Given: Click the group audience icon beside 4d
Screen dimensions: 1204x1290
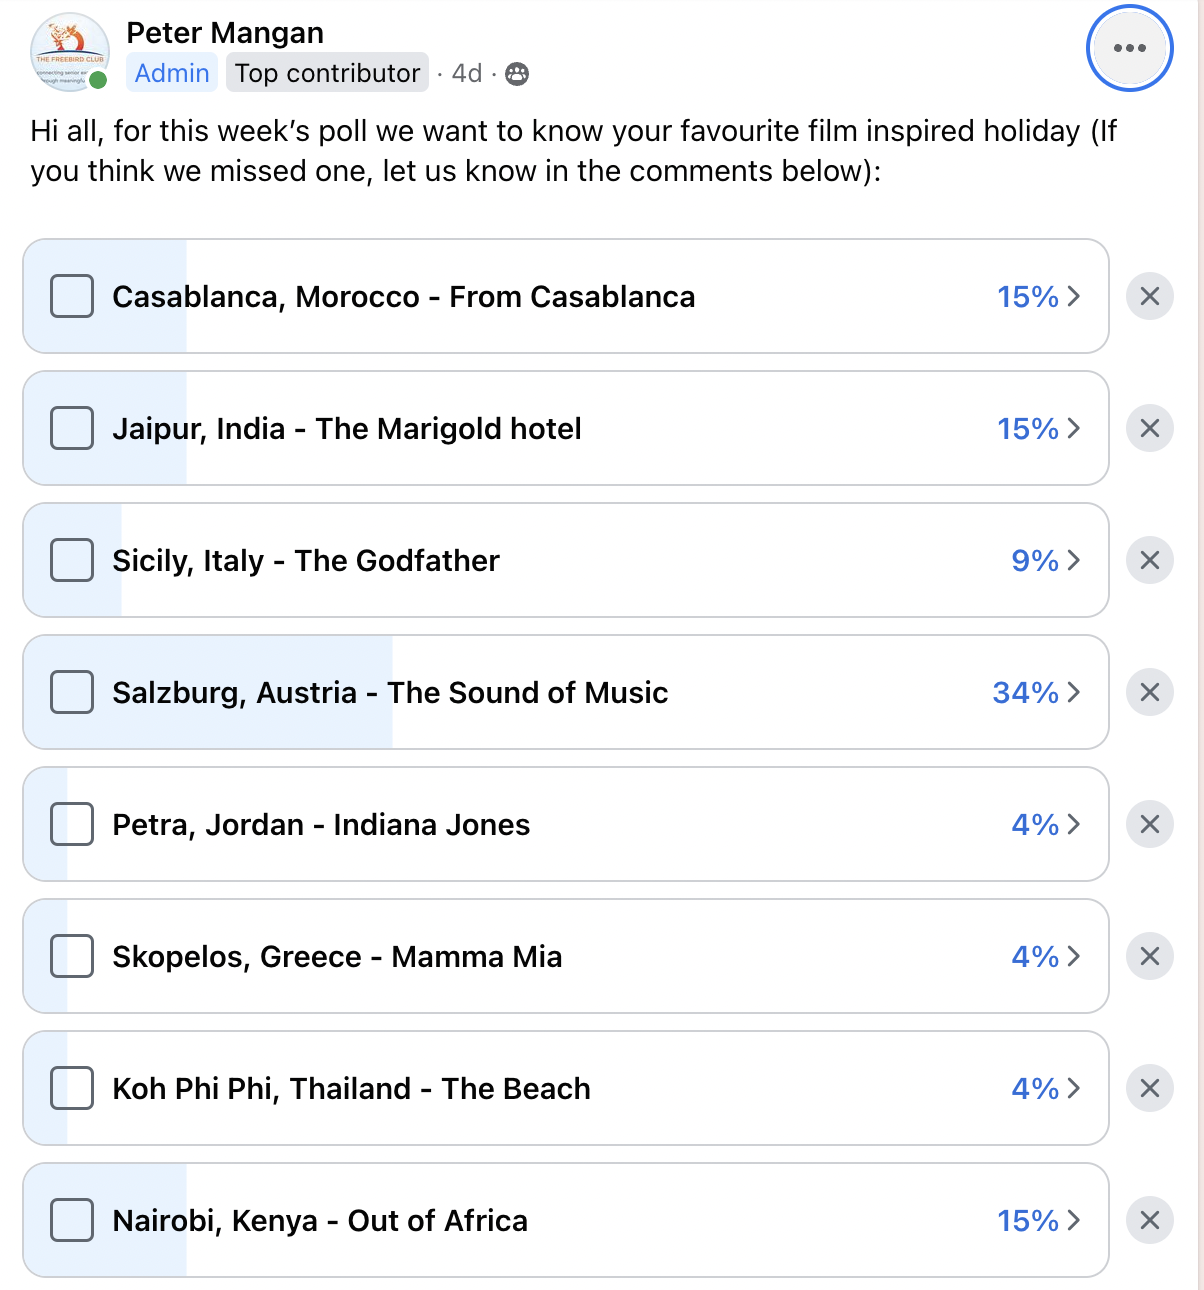Looking at the screenshot, I should pos(517,74).
